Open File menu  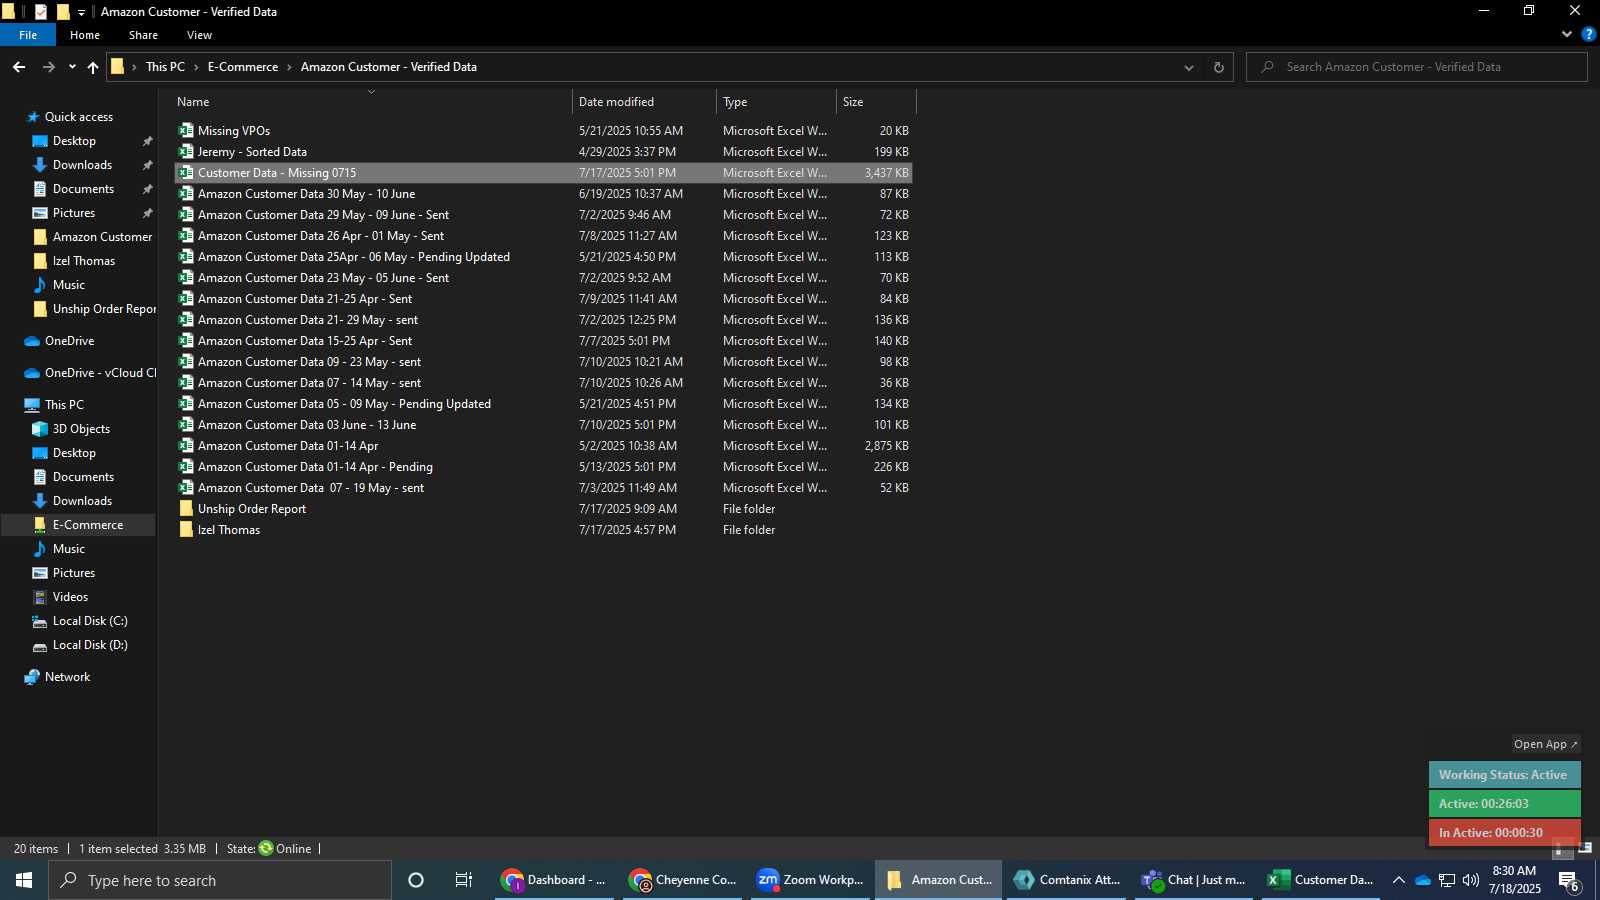28,35
